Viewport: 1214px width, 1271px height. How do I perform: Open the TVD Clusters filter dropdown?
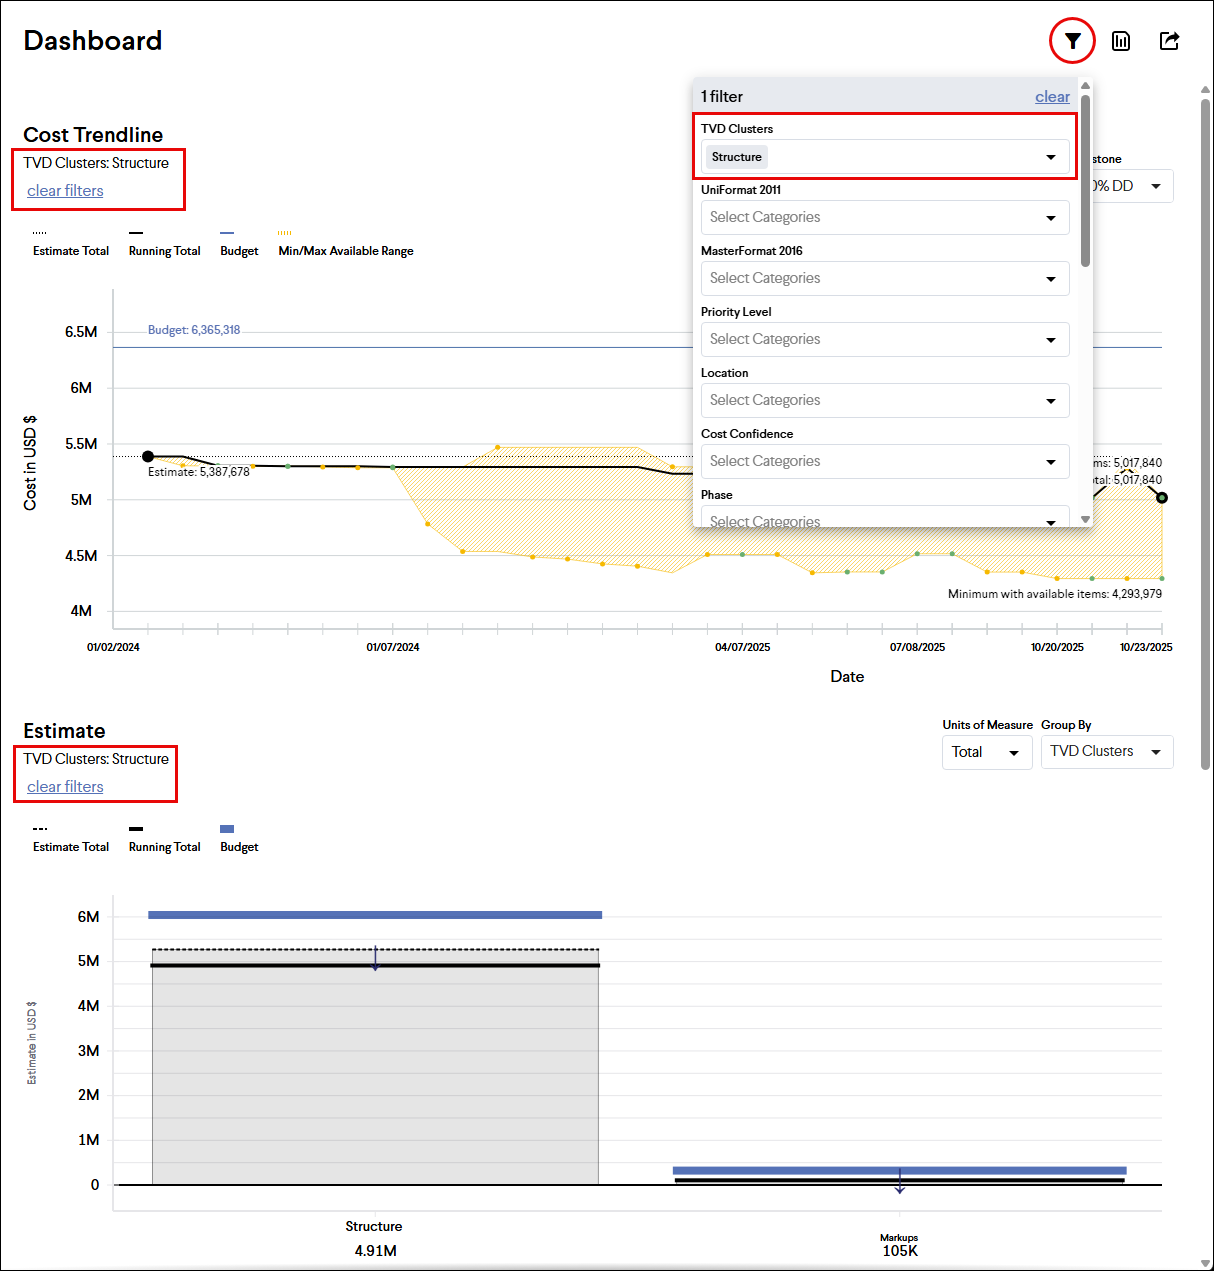tap(884, 157)
